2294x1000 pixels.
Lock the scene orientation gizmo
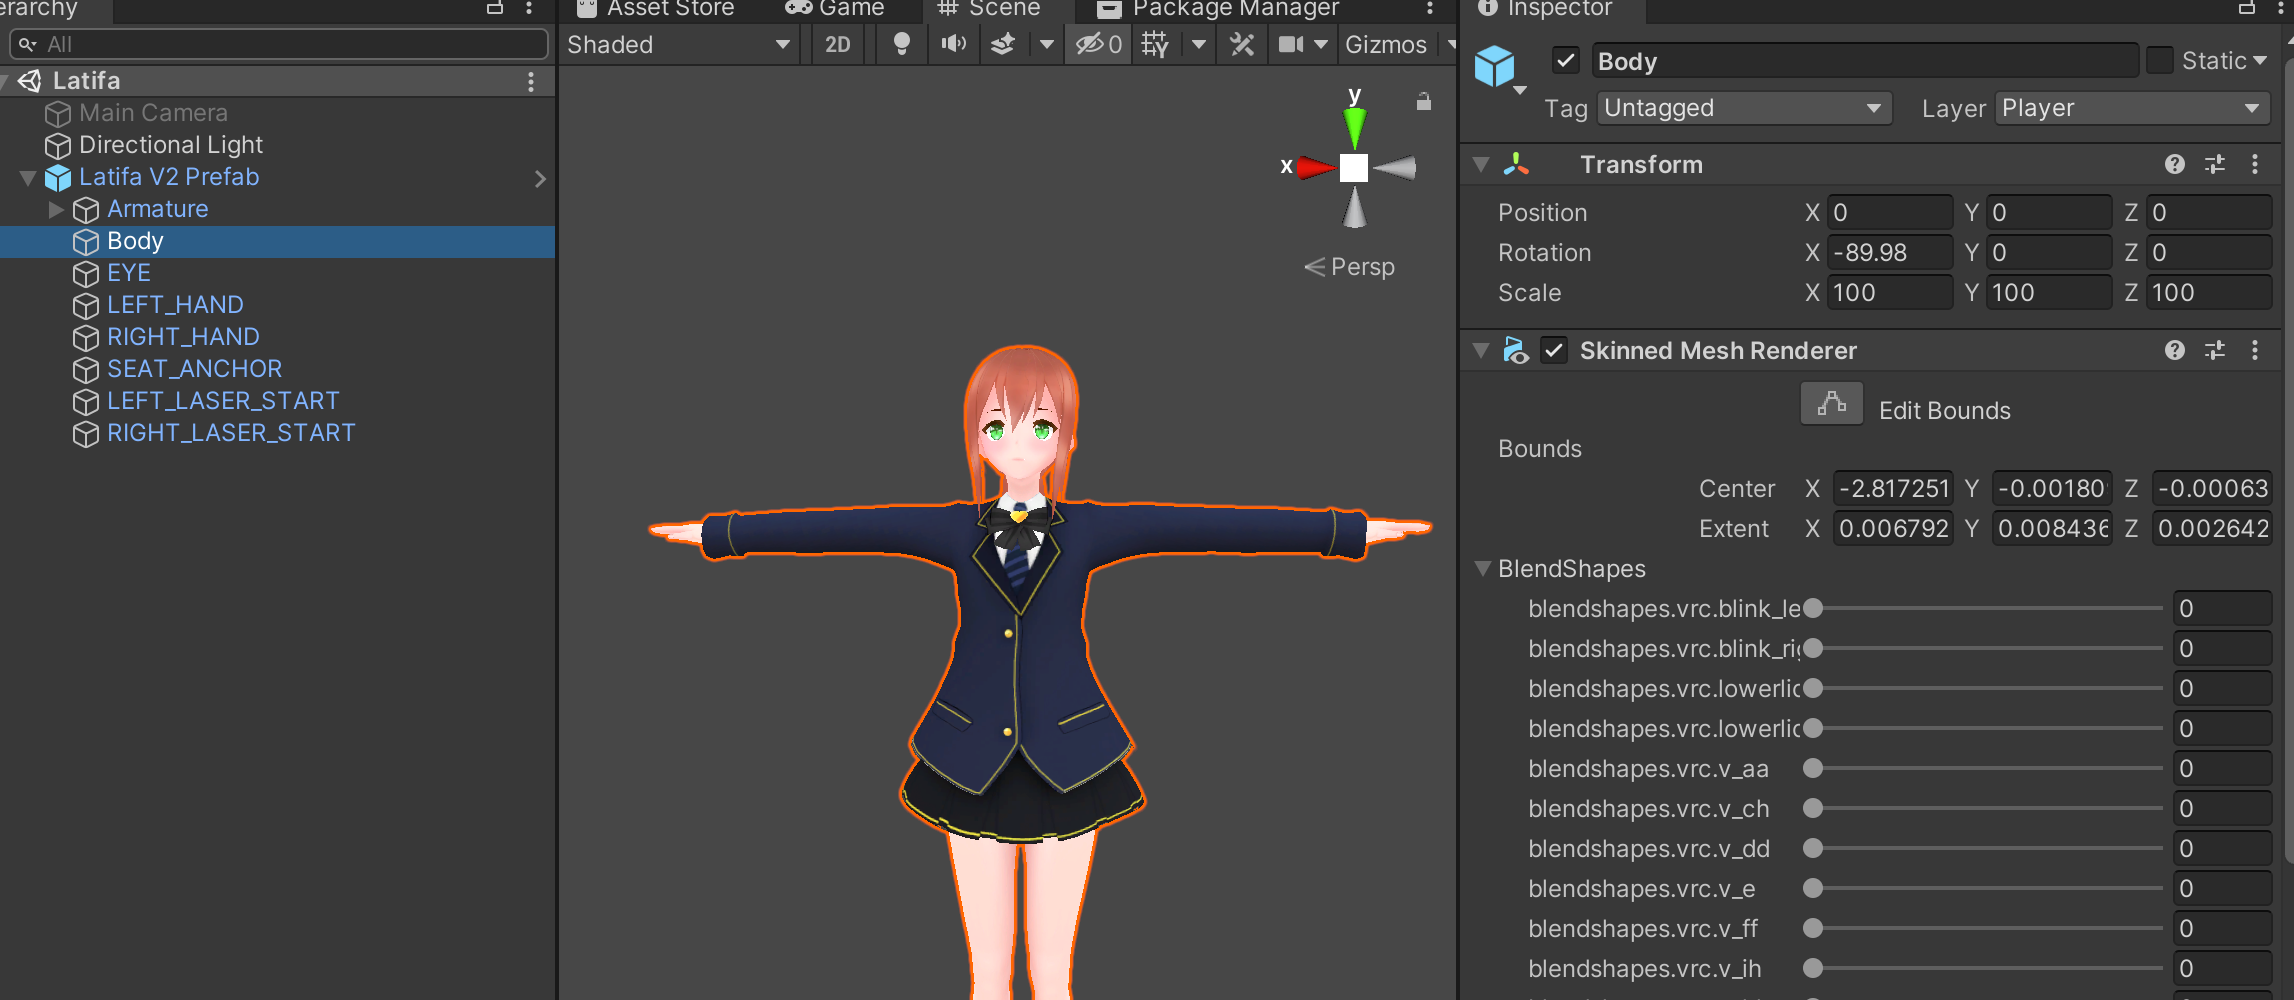tap(1424, 101)
